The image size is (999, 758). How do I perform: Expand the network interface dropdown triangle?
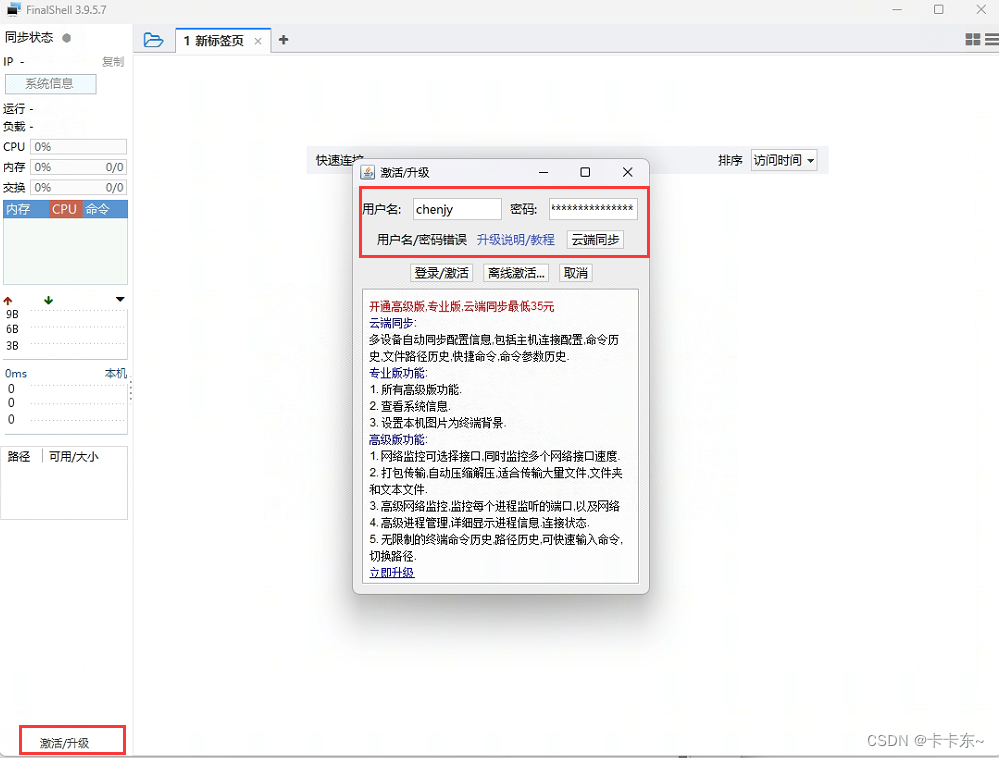tap(120, 299)
